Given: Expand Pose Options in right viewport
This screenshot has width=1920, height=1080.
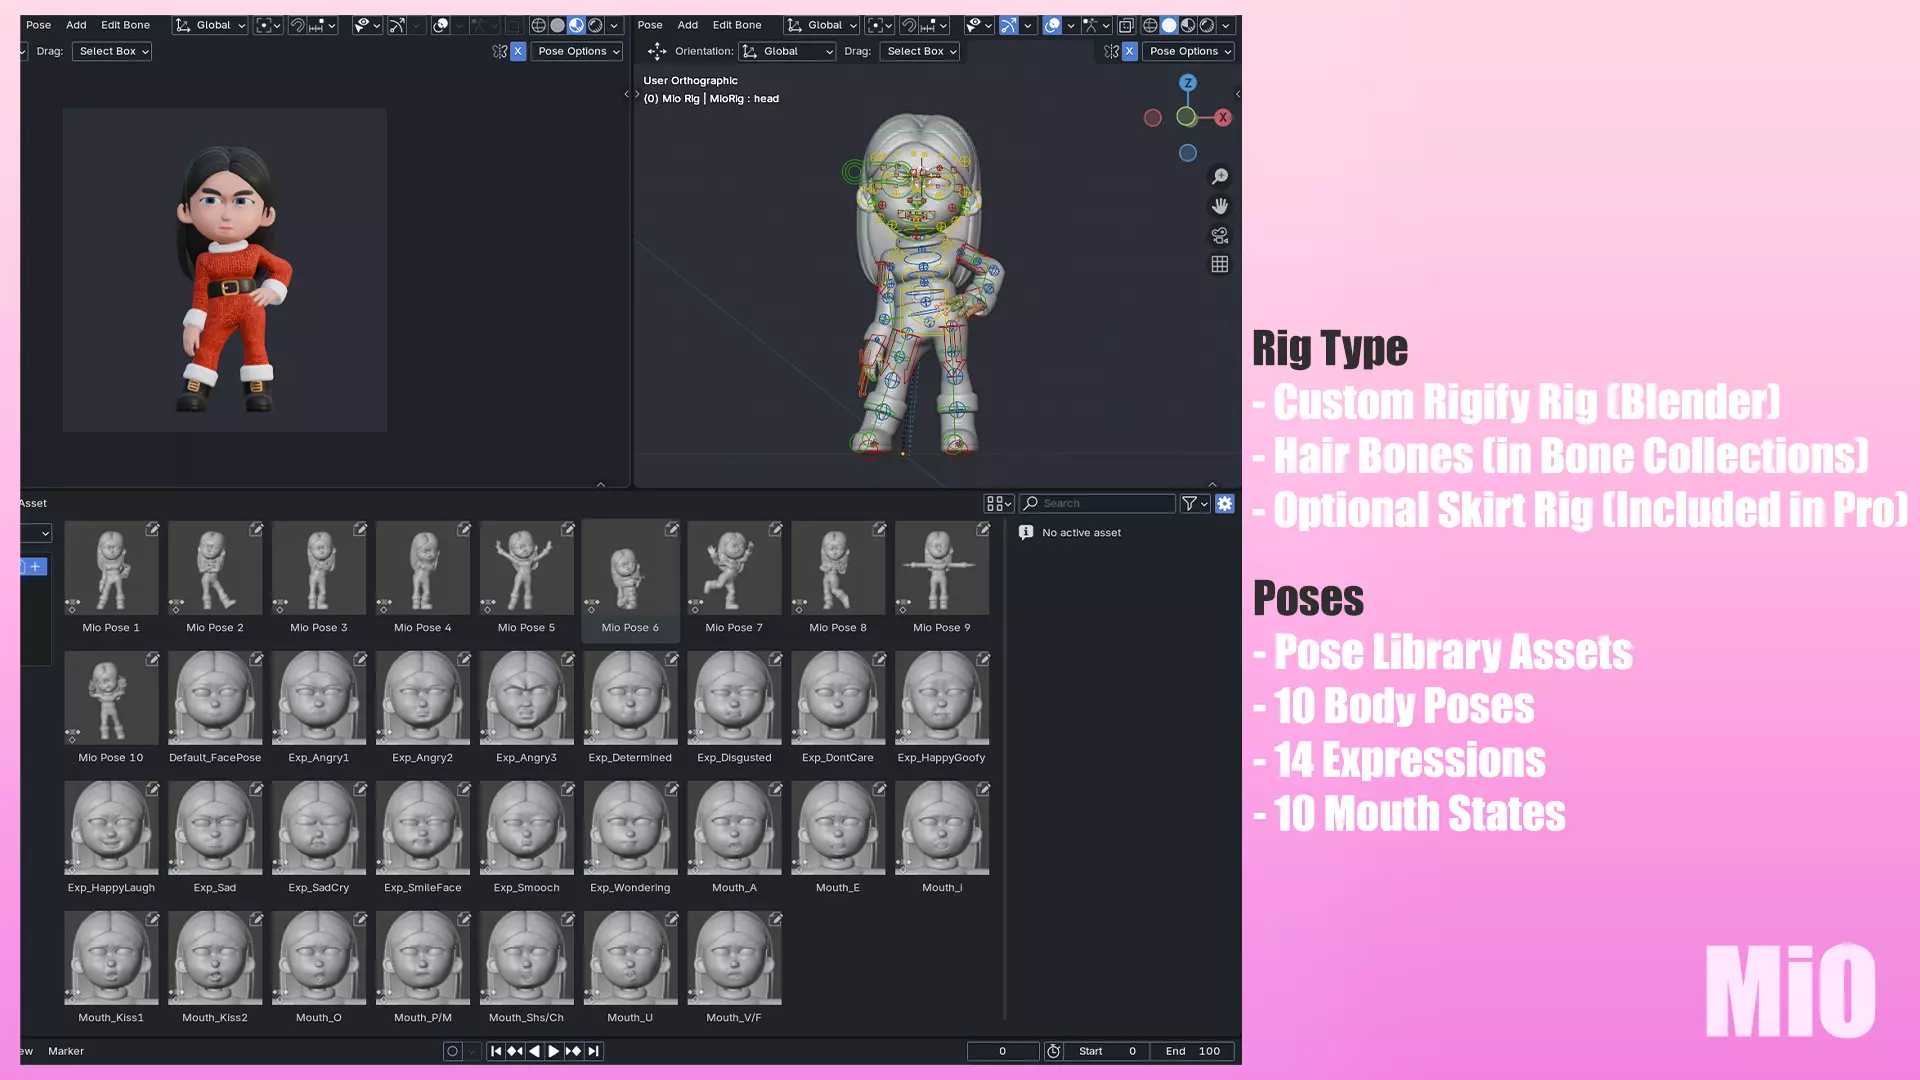Looking at the screenshot, I should pos(1188,51).
